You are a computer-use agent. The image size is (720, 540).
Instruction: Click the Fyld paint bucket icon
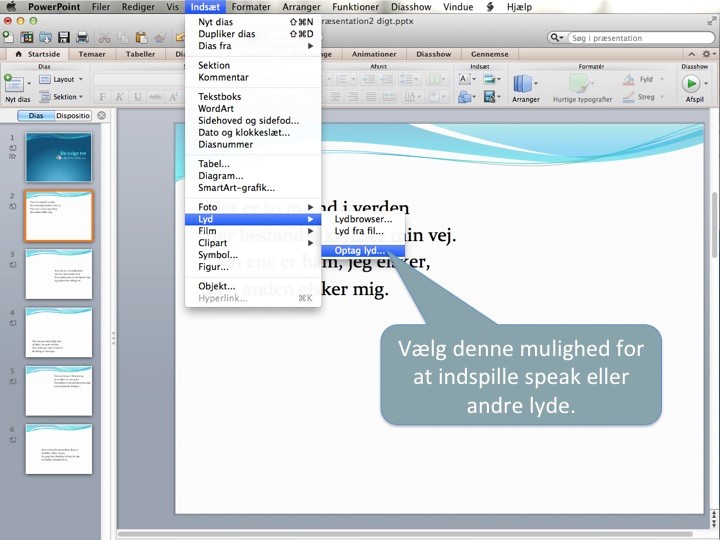[629, 79]
